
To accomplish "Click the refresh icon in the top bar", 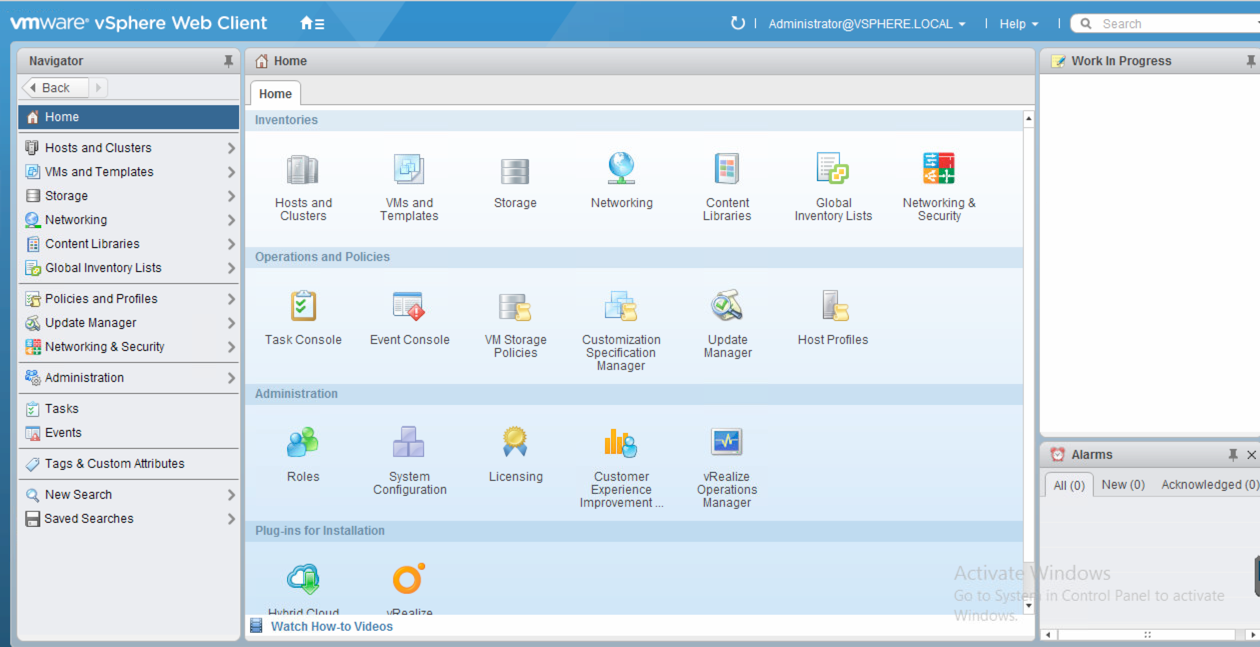I will tap(738, 23).
